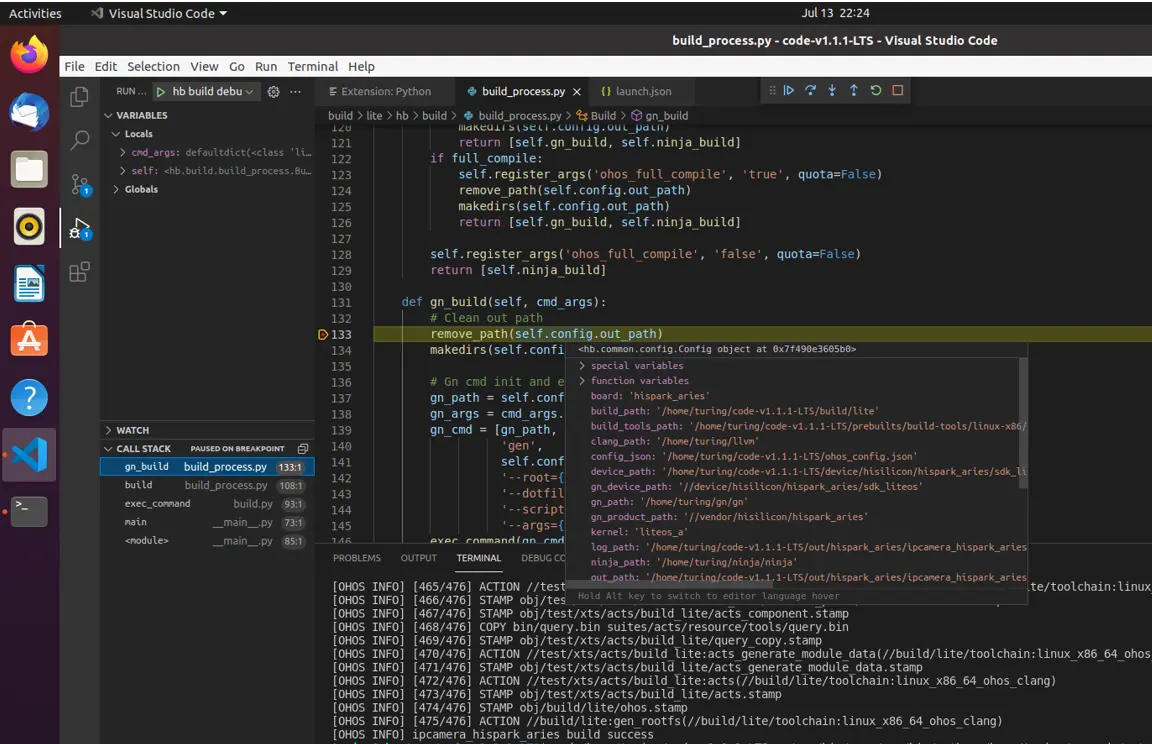1152x744 pixels.
Task: Collapse the CALL STACK section
Action: tap(109, 449)
